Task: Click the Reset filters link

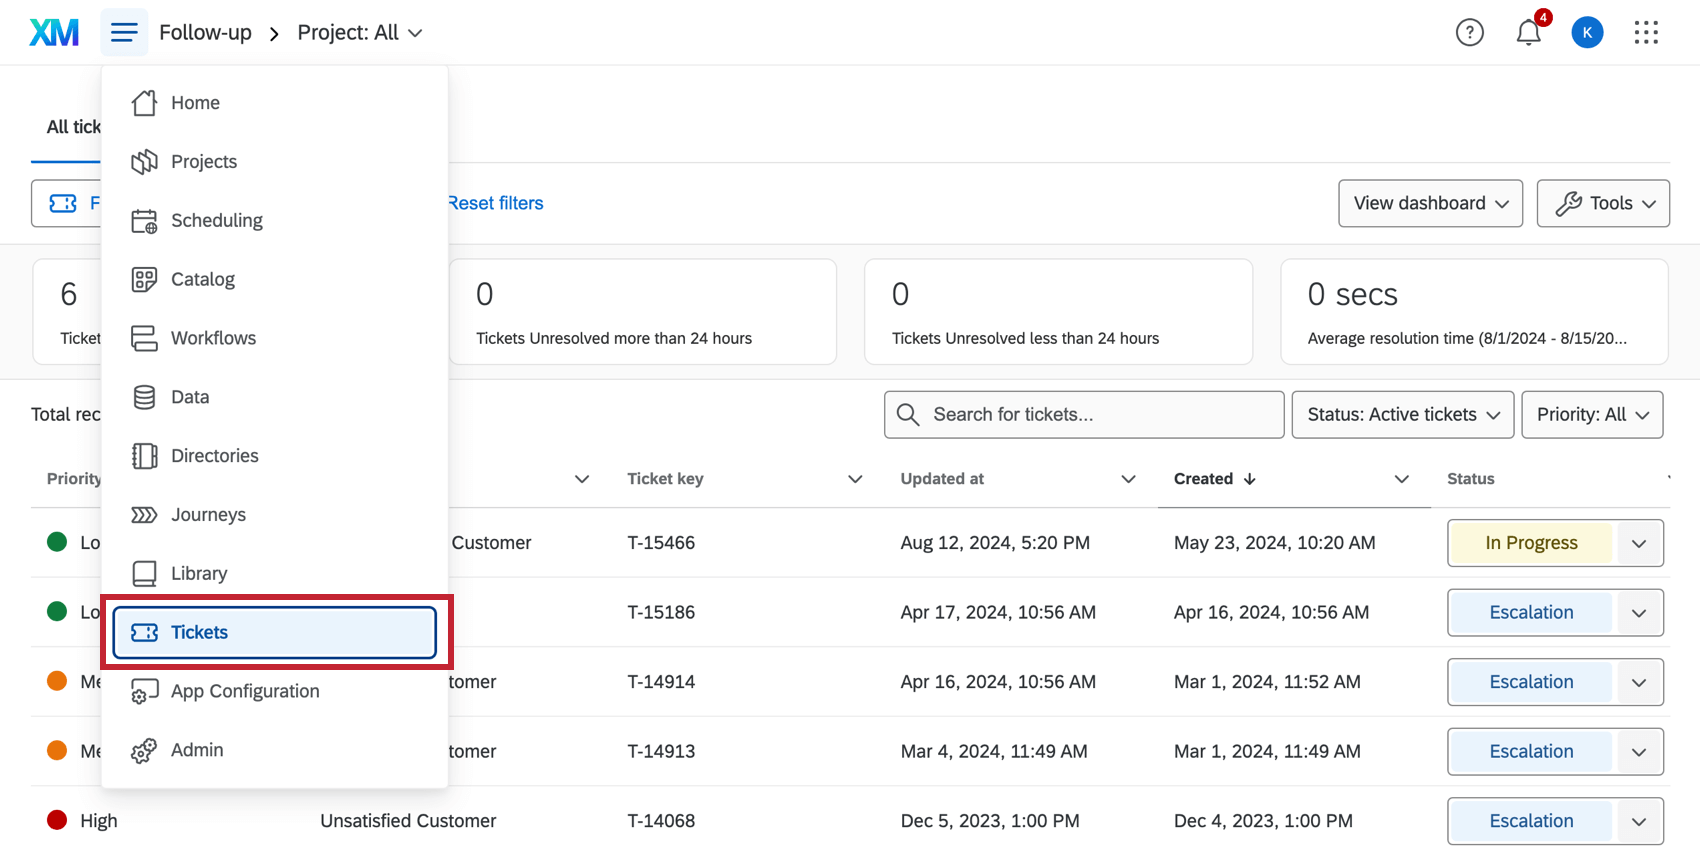Action: (496, 203)
